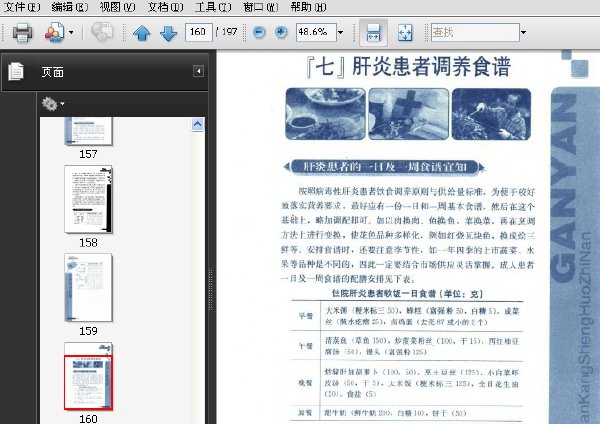Click the banner 肝炎患者的一日及一周食谱宜知

click(x=385, y=167)
